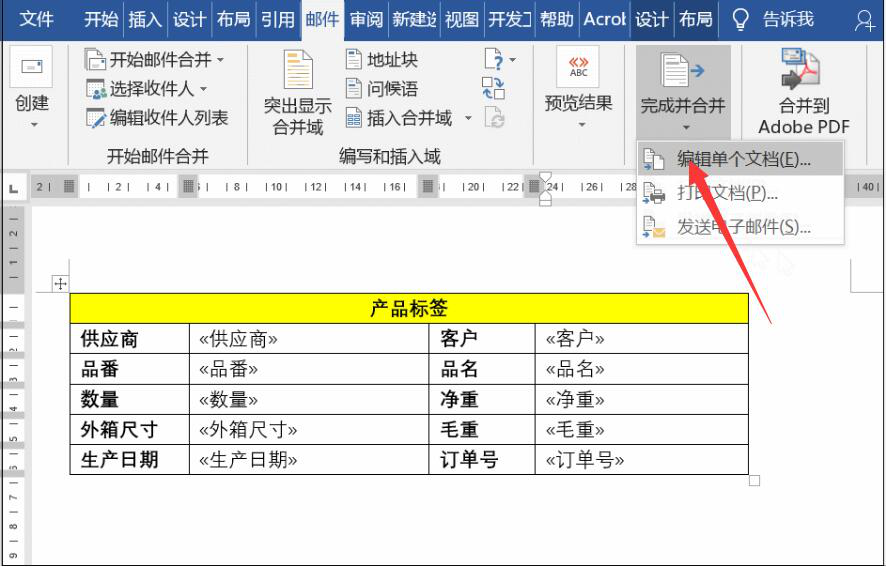This screenshot has width=886, height=567.
Task: Switch to the 开始 ribbon tab
Action: coord(101,19)
